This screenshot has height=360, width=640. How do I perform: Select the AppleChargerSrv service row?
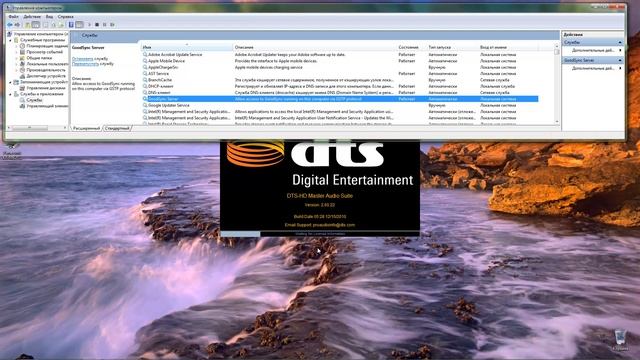[x=340, y=67]
